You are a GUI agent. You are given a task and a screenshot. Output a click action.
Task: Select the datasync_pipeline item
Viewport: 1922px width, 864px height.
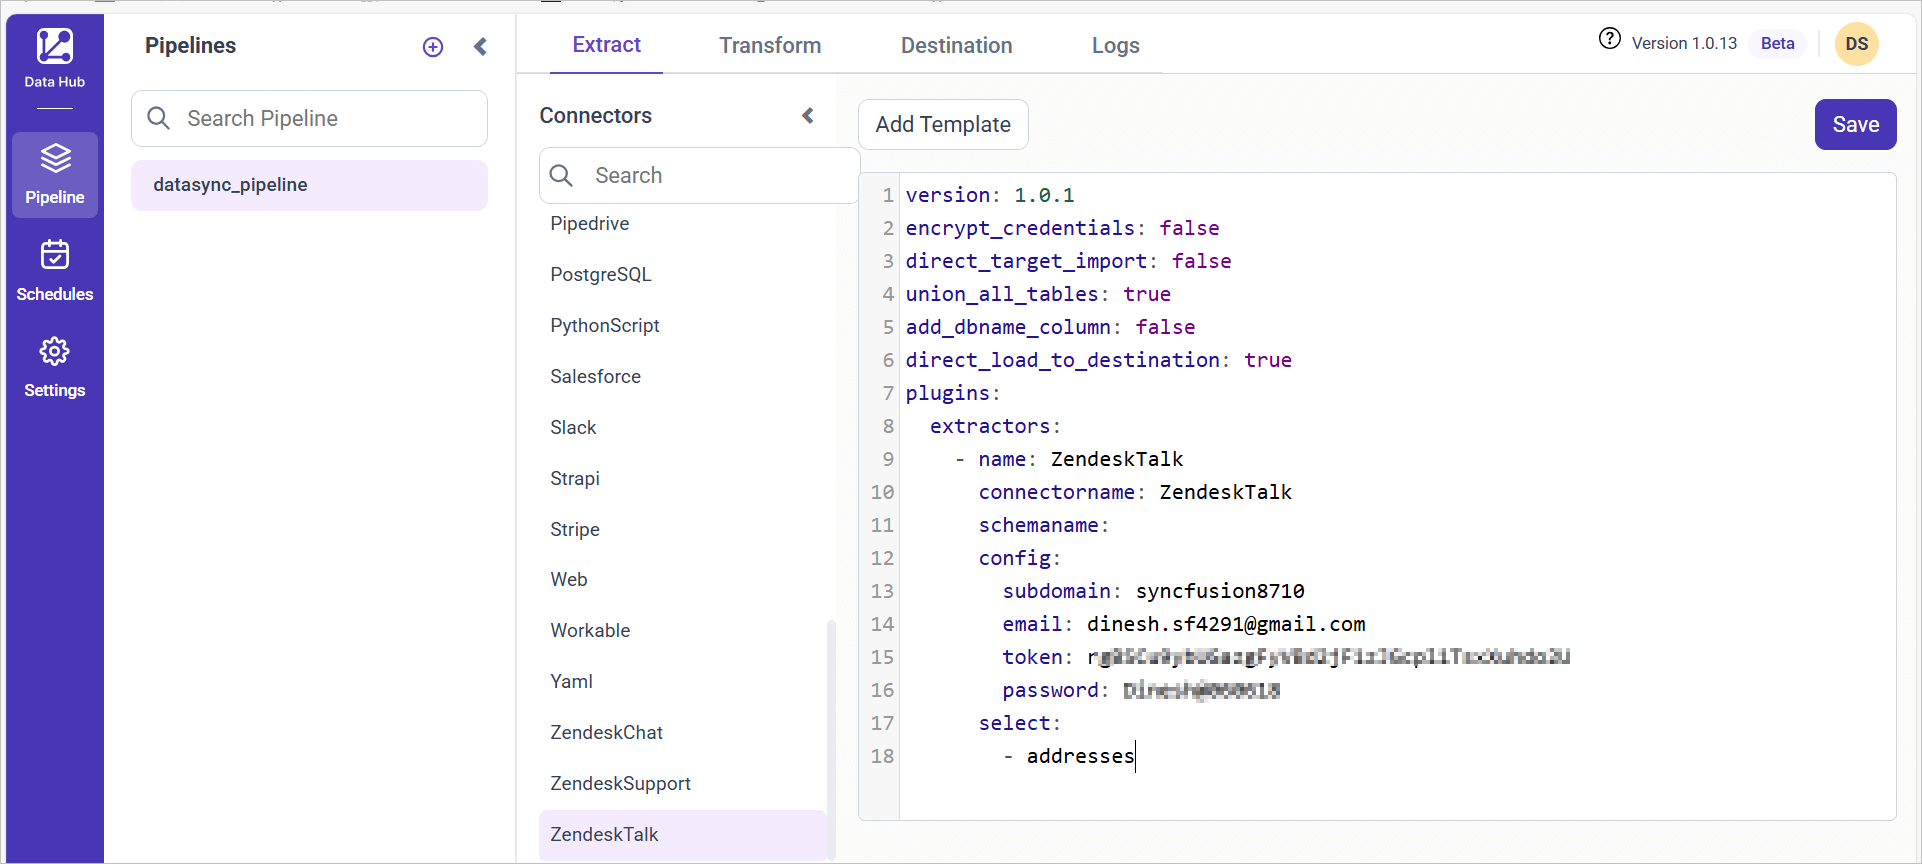[x=310, y=185]
